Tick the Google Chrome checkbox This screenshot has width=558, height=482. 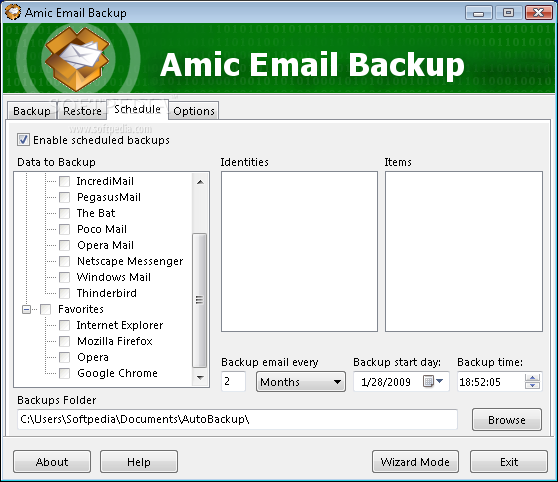64,373
